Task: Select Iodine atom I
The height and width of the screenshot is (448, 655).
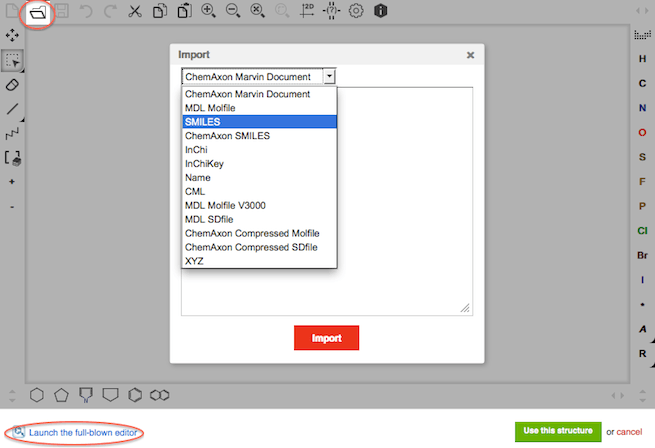Action: click(642, 280)
